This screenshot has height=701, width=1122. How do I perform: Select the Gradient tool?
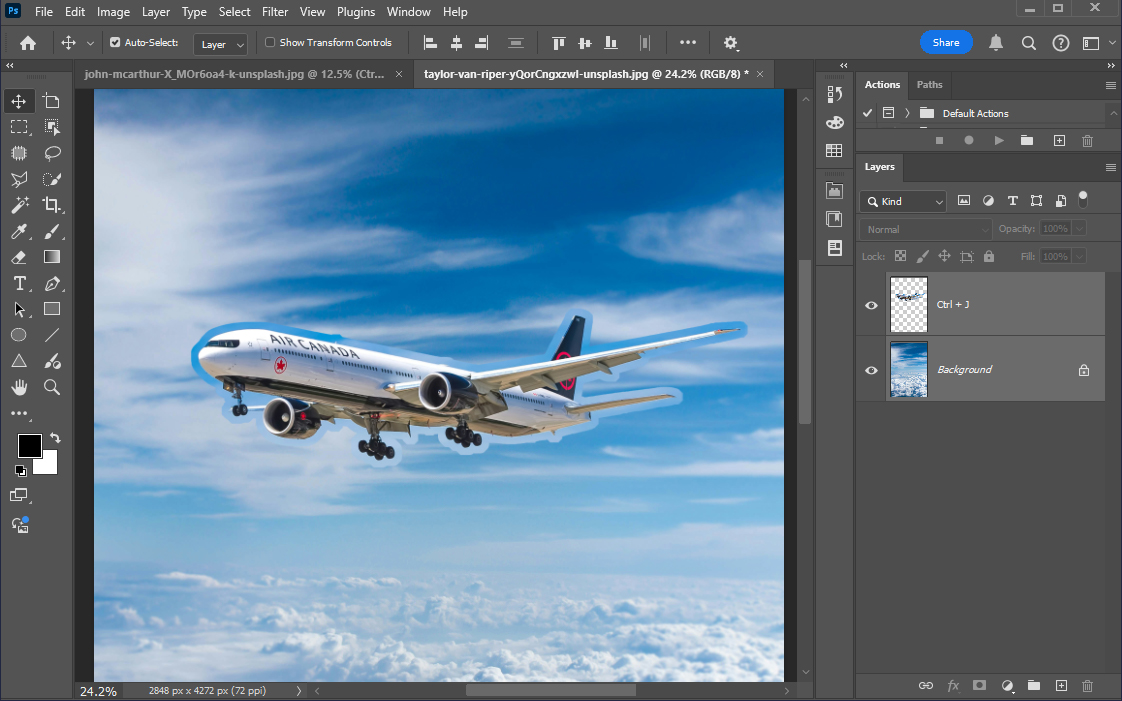[52, 257]
